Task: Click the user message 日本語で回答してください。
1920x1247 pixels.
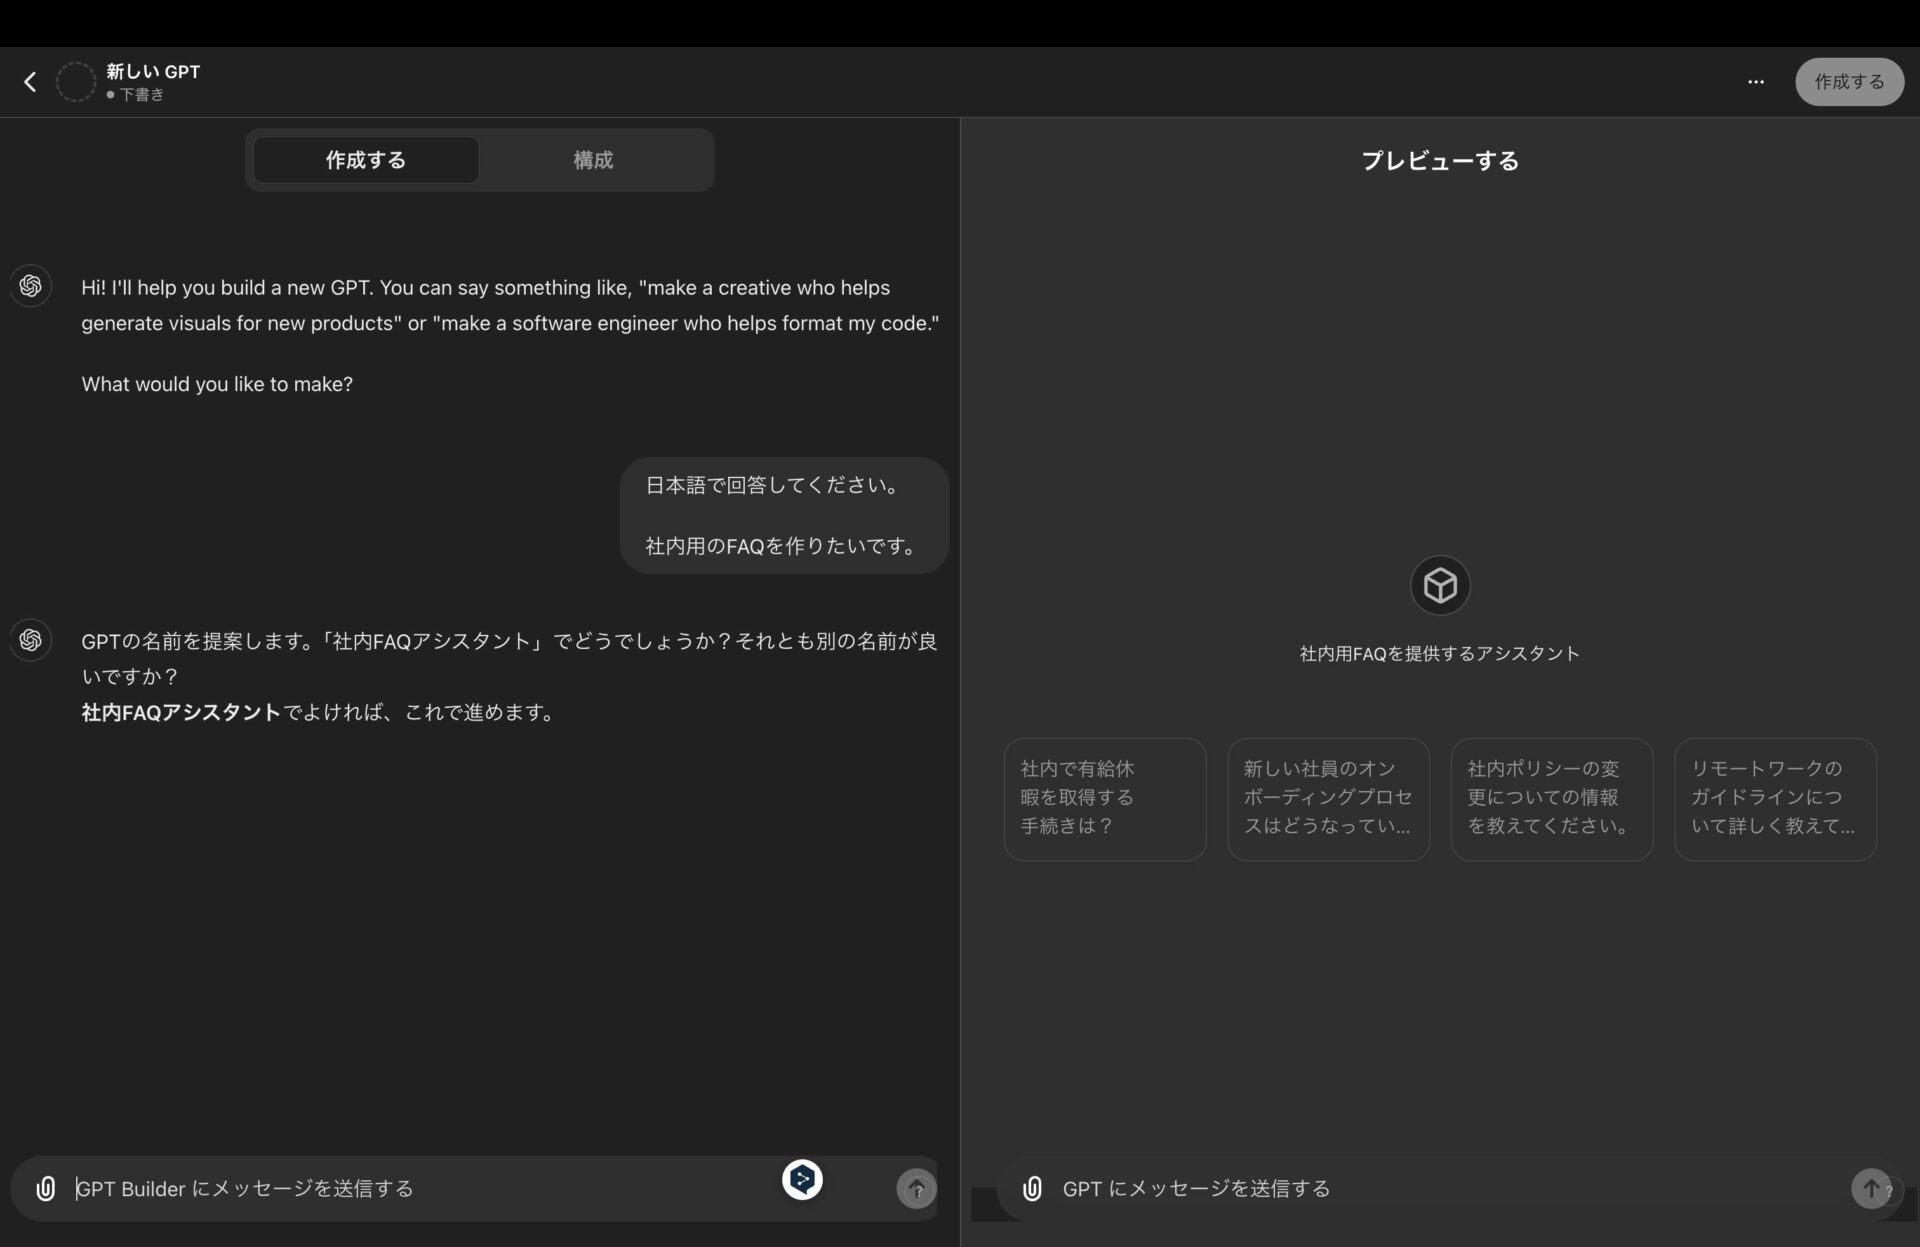Action: (775, 485)
